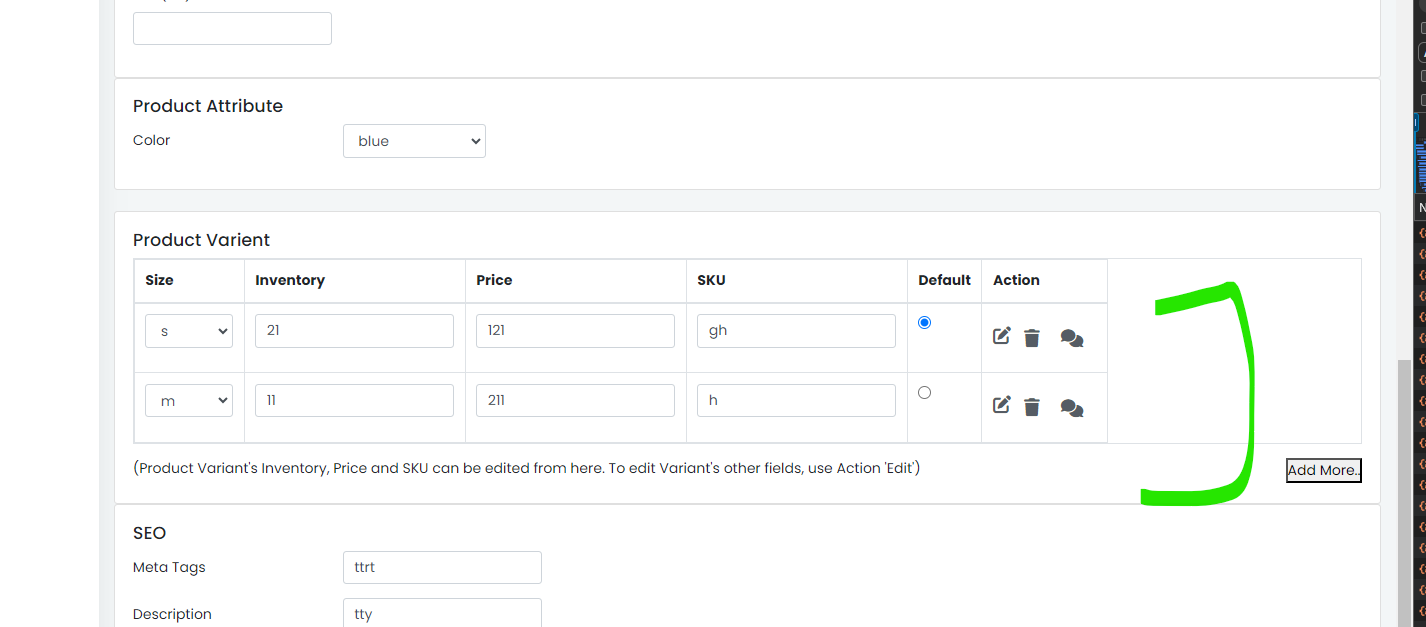Click the Add More.. button

[x=1324, y=470]
